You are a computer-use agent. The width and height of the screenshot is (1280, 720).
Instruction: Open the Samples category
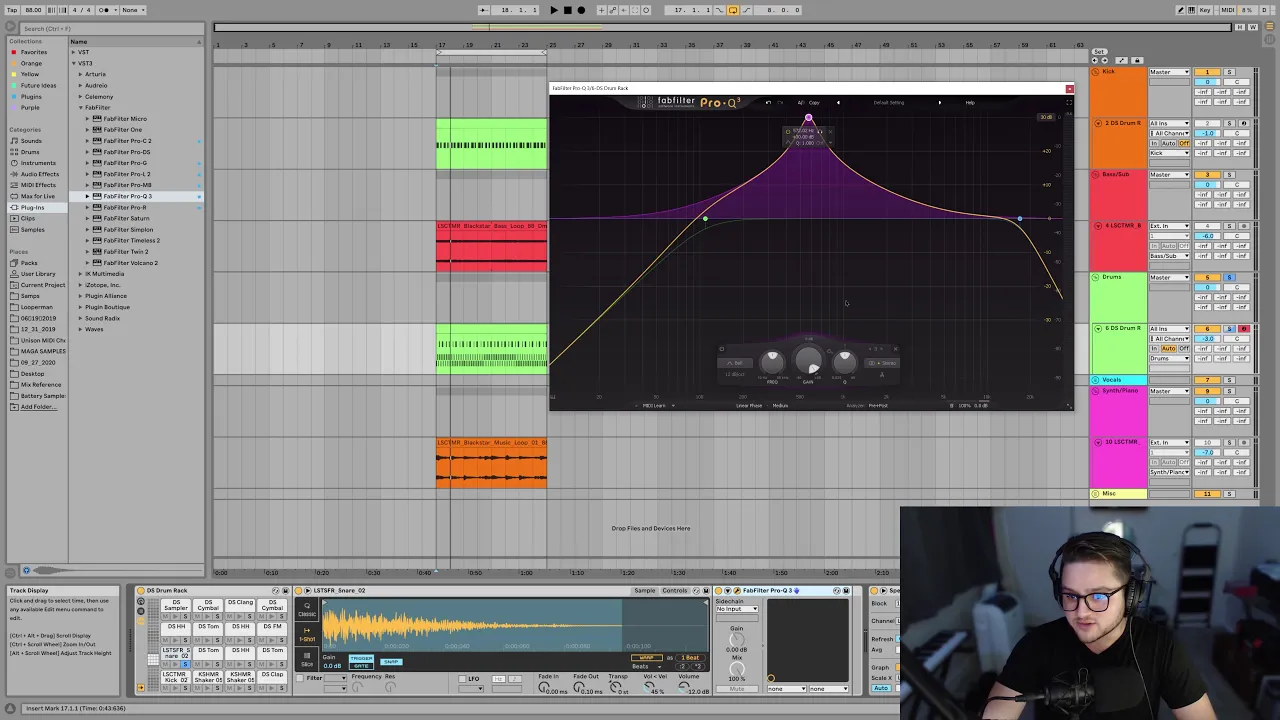[32, 229]
